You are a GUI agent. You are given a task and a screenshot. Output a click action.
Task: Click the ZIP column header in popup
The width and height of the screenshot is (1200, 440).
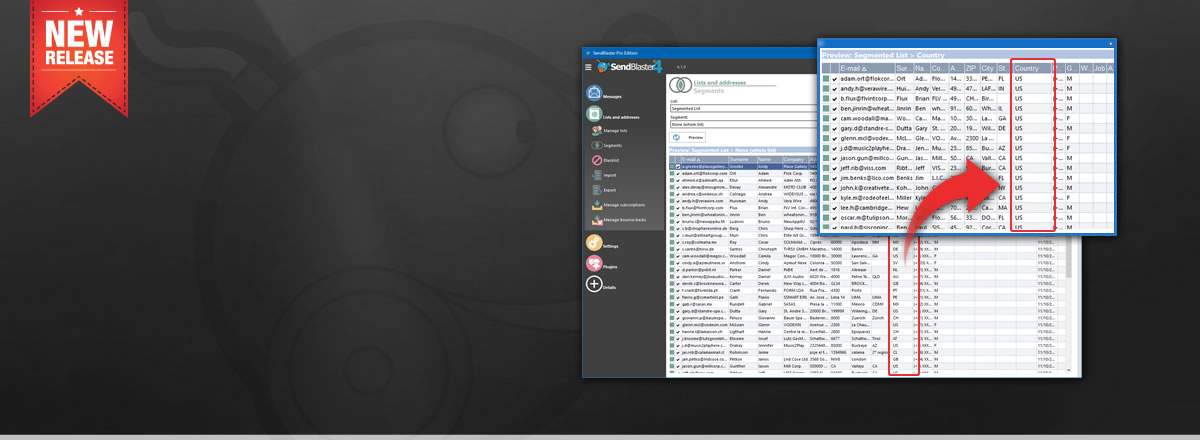(x=972, y=68)
